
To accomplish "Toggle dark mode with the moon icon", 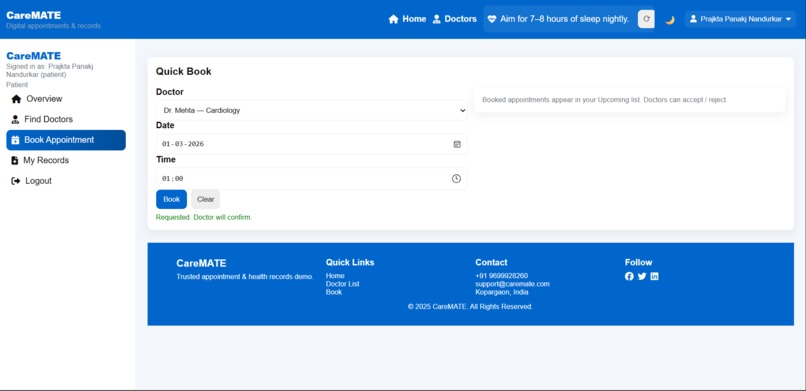I will click(x=670, y=20).
